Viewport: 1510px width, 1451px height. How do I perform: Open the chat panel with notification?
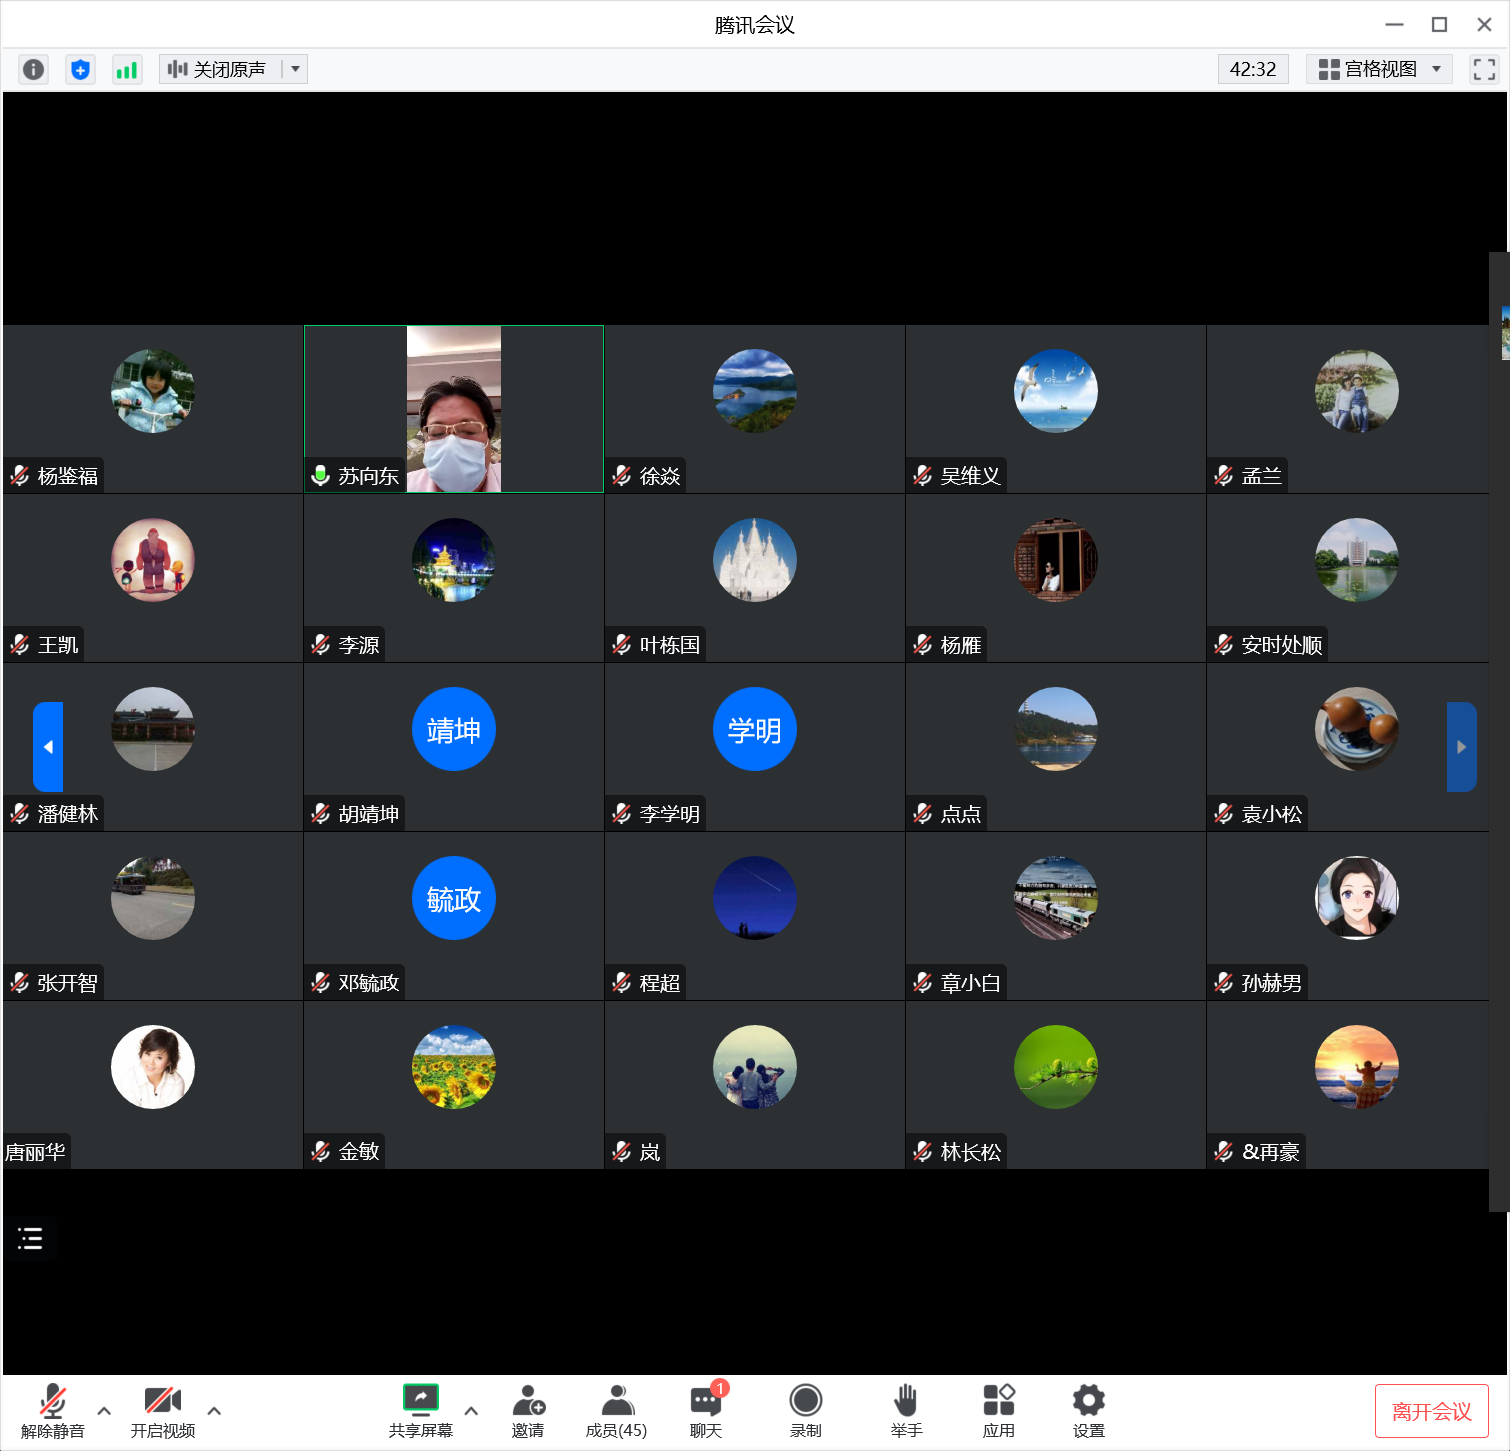pyautogui.click(x=706, y=1410)
